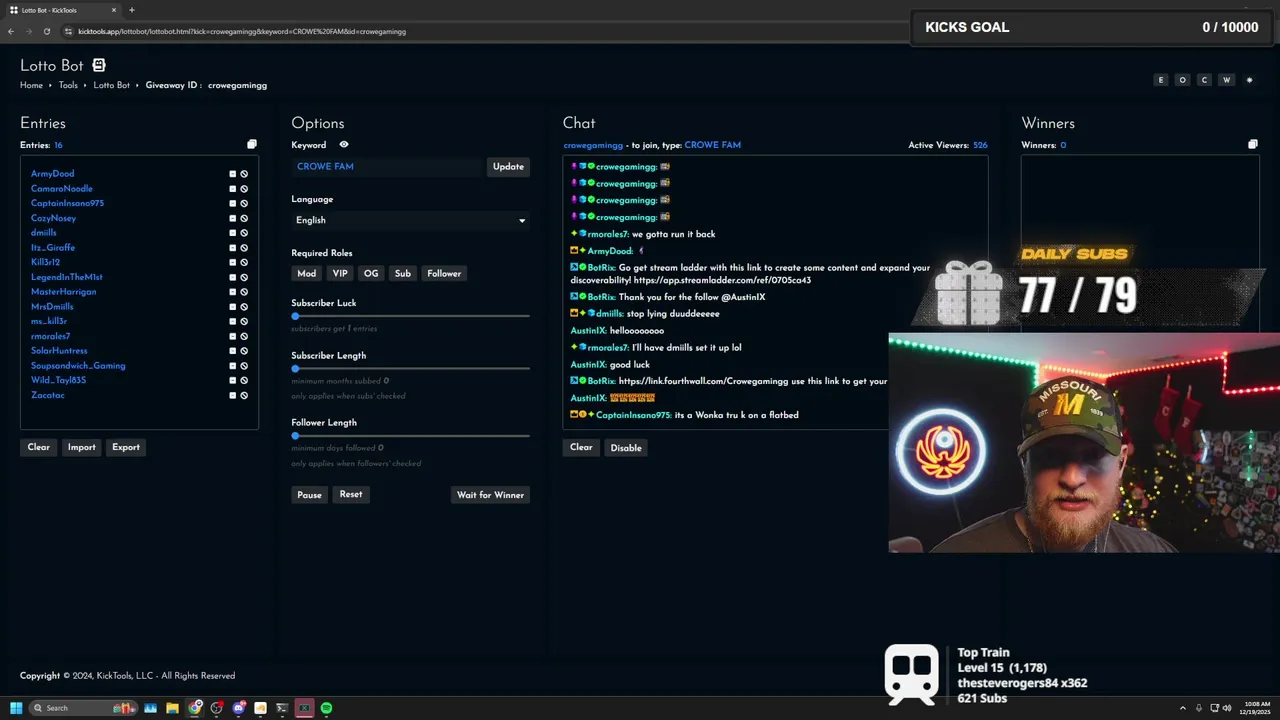Click the ban icon for Wild_Tayl835
The width and height of the screenshot is (1280, 720).
(244, 380)
